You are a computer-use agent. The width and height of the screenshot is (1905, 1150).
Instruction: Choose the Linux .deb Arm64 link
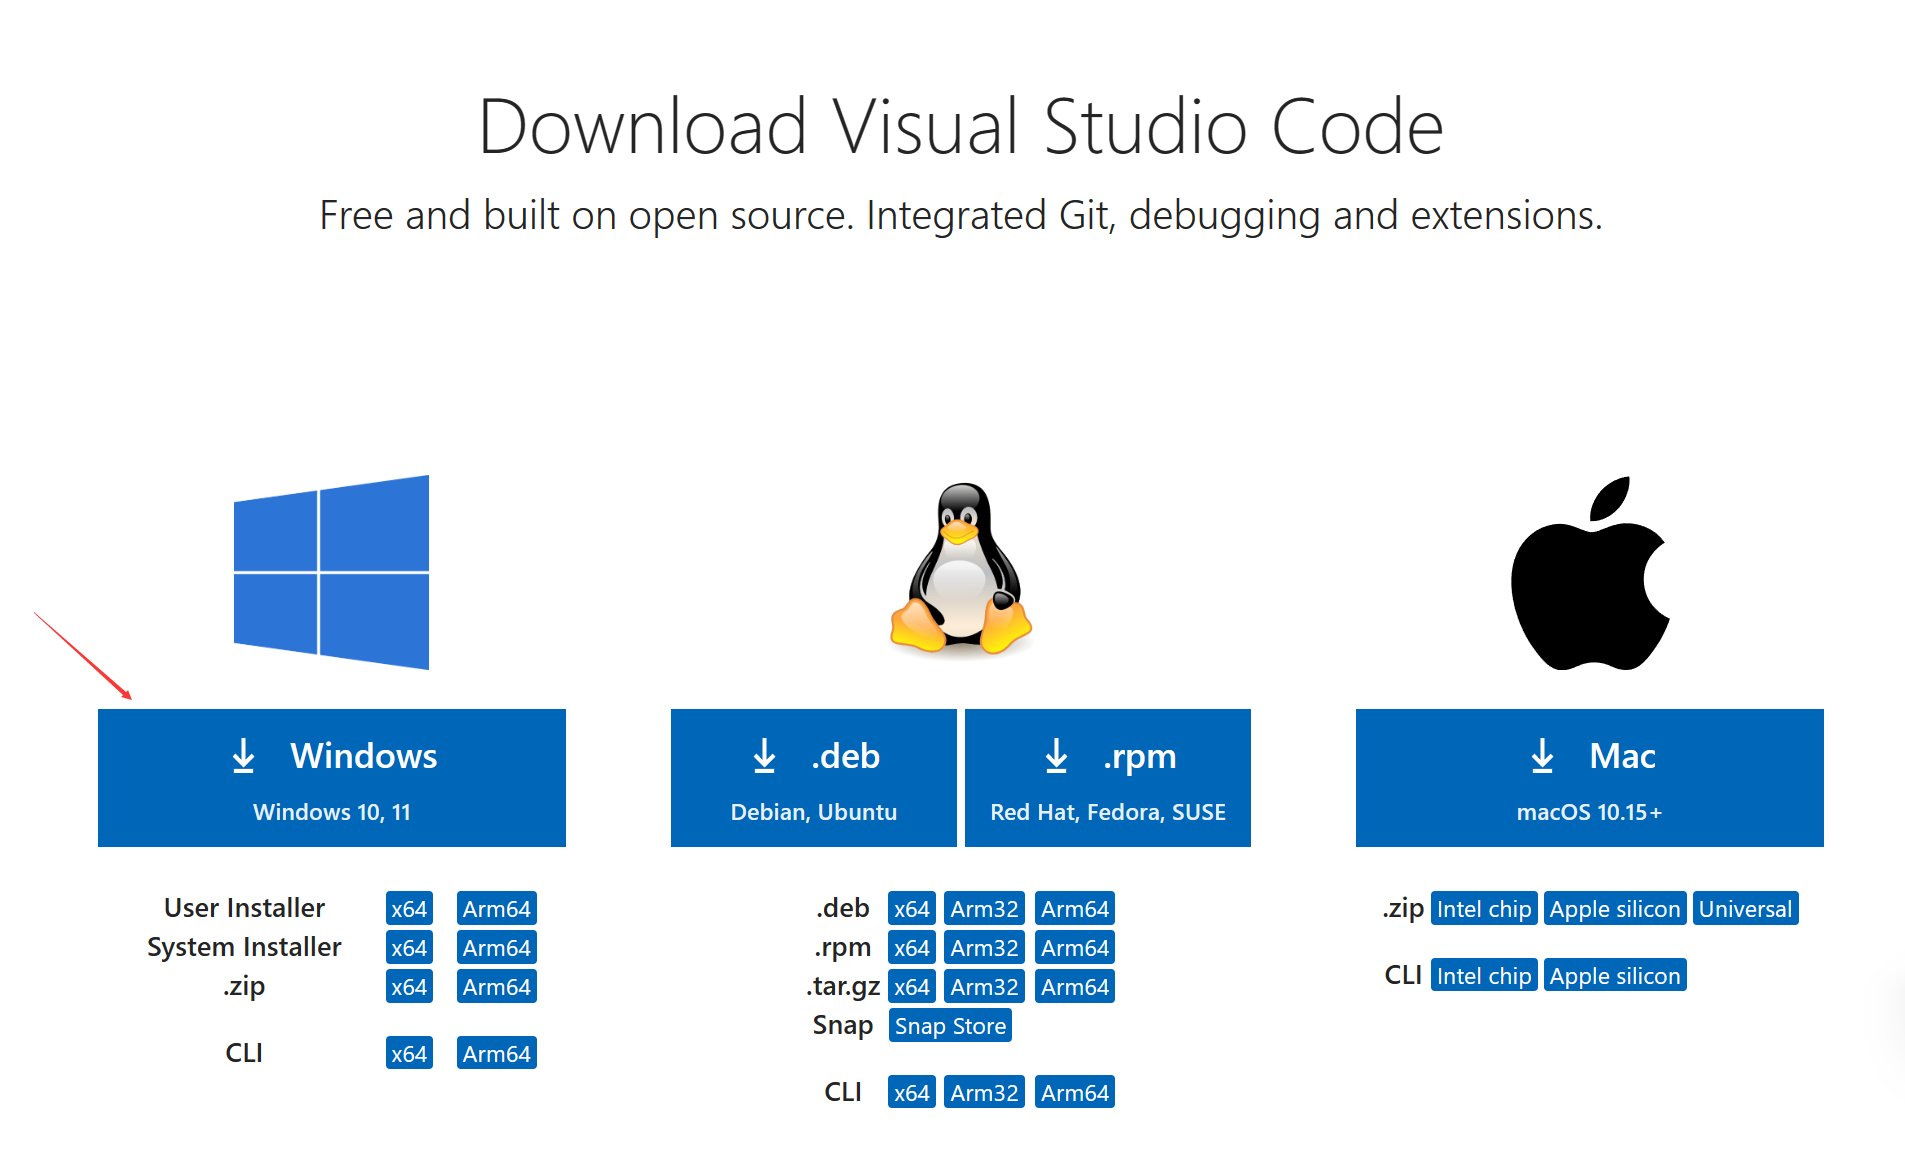[1075, 908]
